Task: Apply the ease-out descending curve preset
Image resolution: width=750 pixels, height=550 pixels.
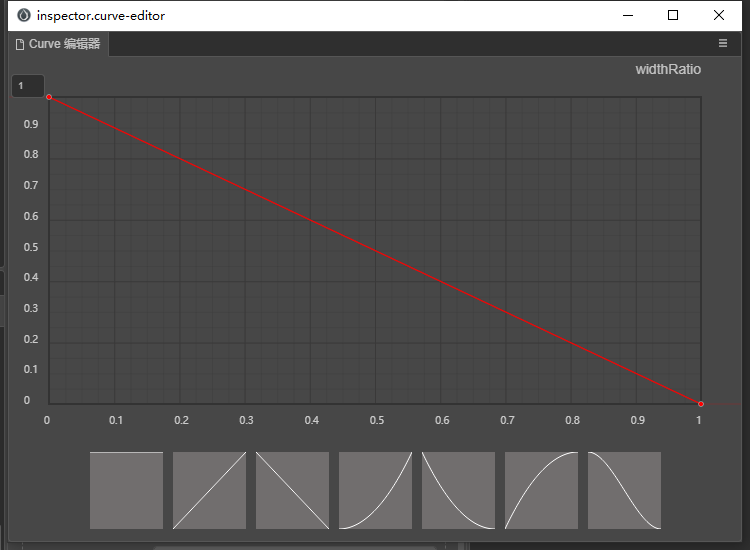Action: [x=458, y=490]
